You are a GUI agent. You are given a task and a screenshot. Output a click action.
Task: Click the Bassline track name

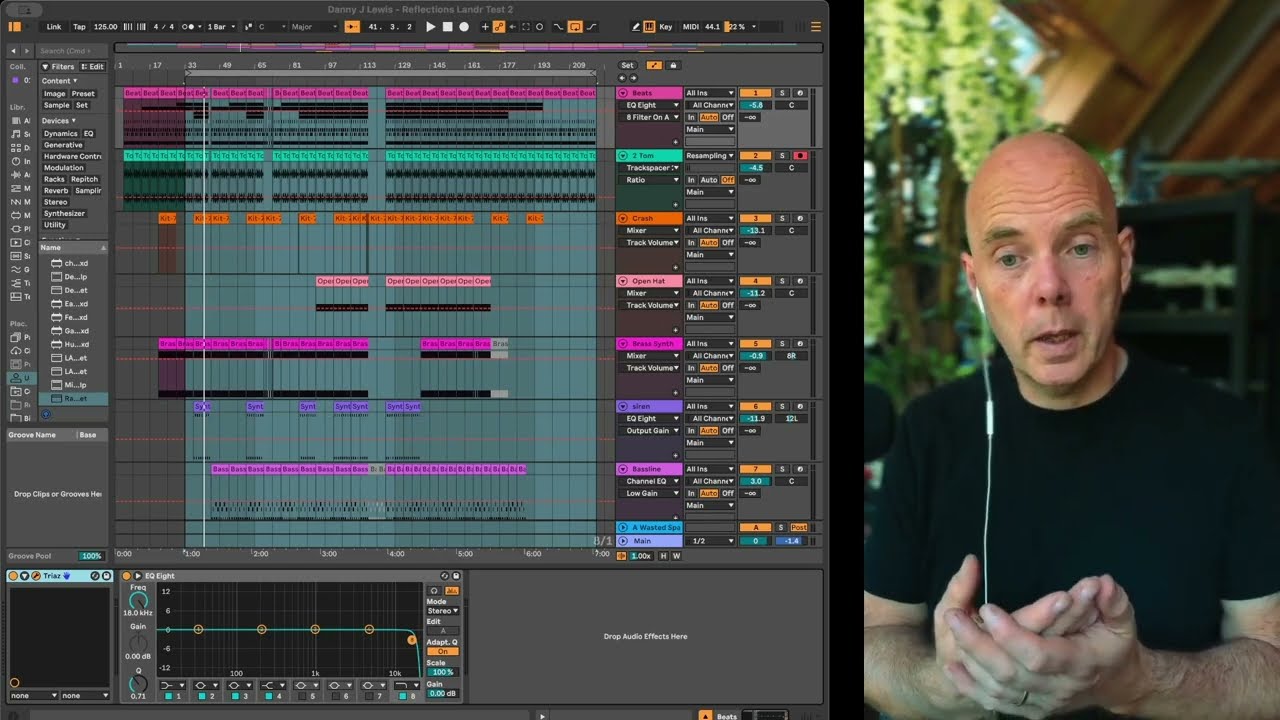coord(647,469)
